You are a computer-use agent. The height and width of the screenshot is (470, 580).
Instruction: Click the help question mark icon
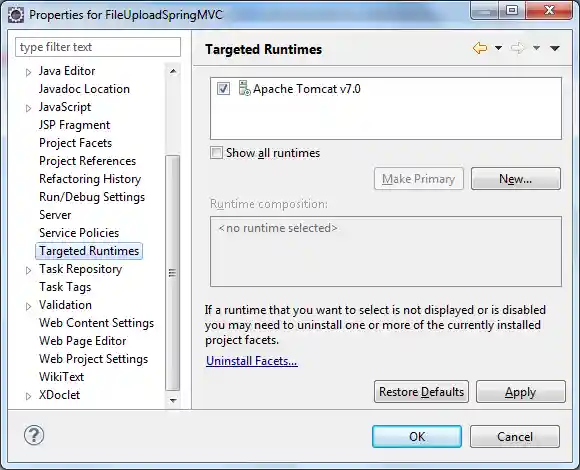coord(34,435)
